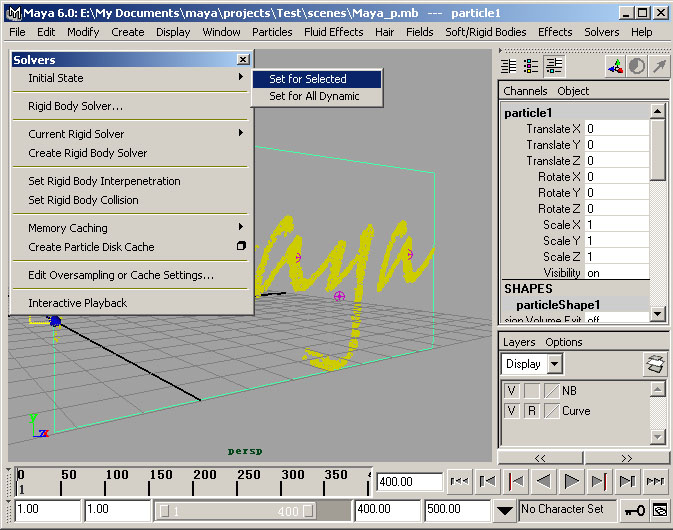Image resolution: width=673 pixels, height=530 pixels.
Task: Show the Channel Box and Layer Editor layout icon
Action: coord(554,66)
